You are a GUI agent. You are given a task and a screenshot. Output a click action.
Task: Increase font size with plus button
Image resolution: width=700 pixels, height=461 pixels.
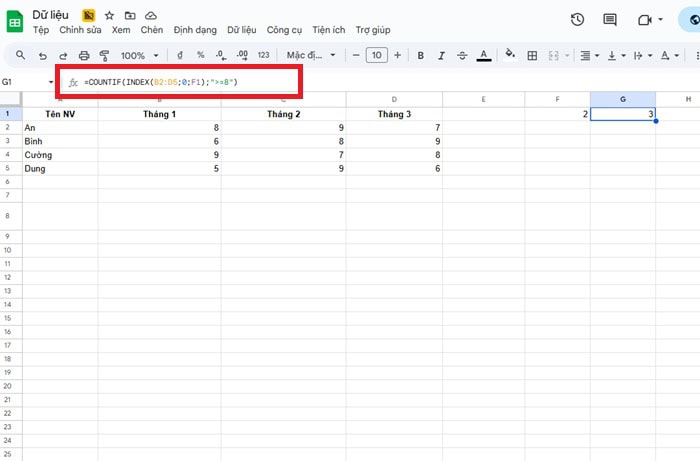tap(397, 55)
